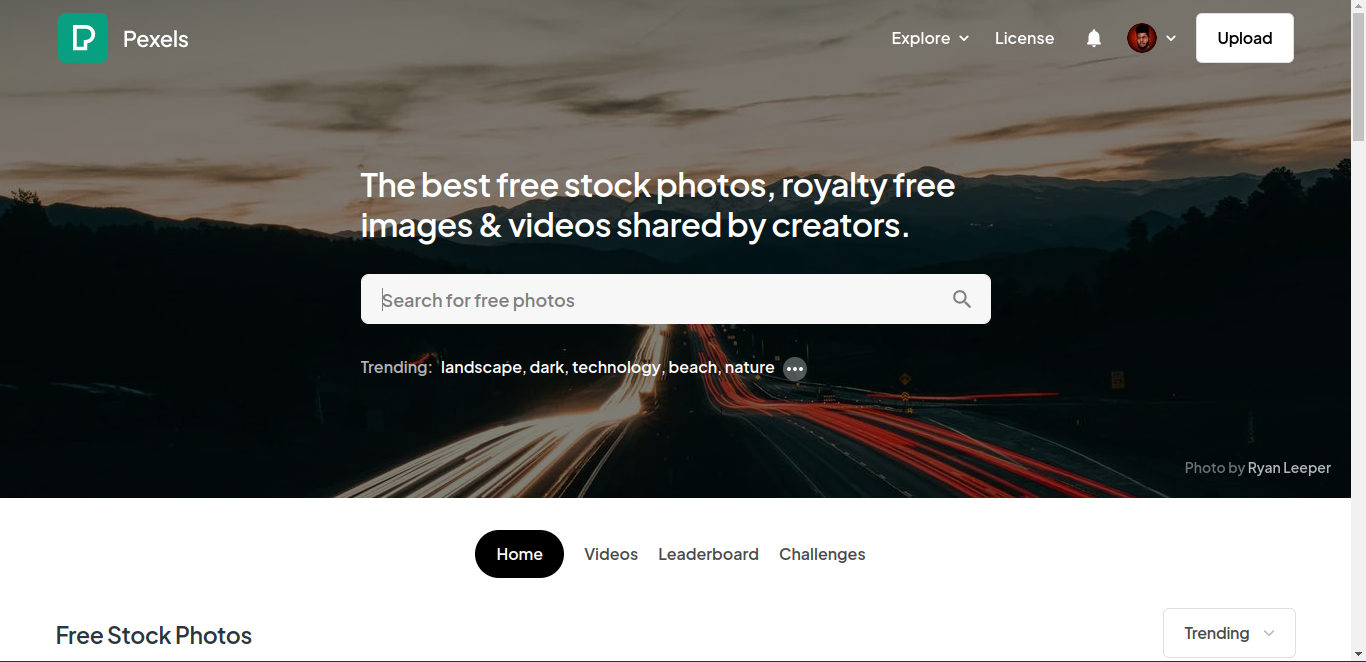Switch to the Videos tab
The height and width of the screenshot is (662, 1366).
pos(611,554)
